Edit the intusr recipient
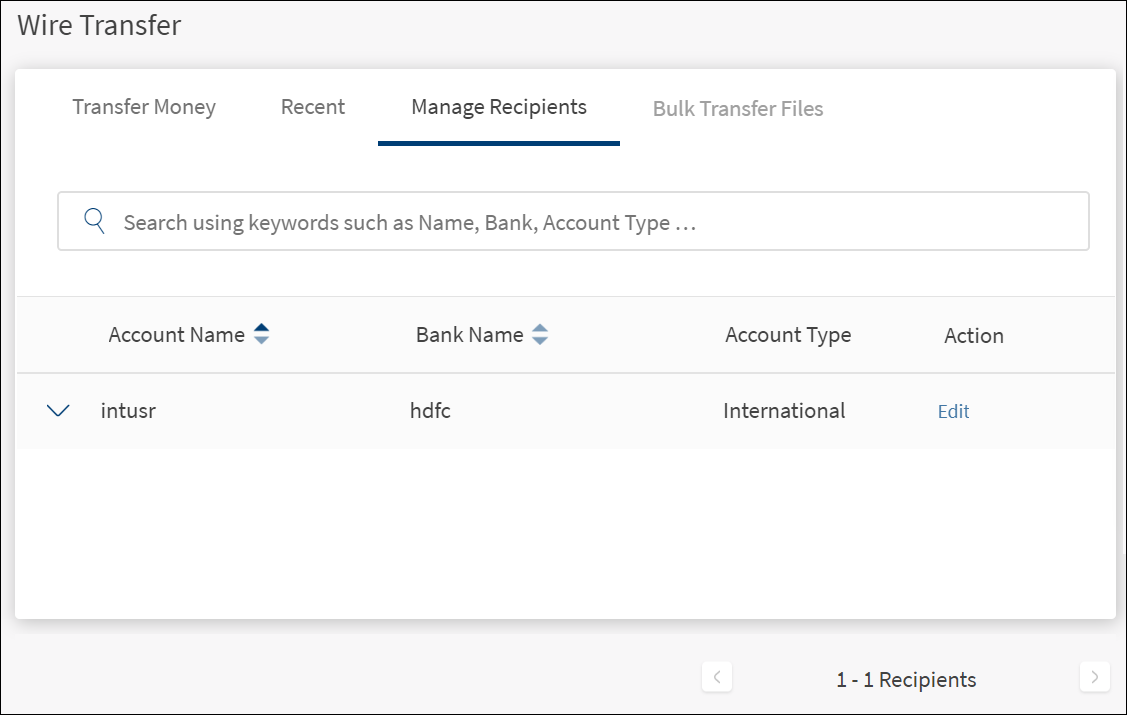The height and width of the screenshot is (715, 1127). tap(953, 412)
